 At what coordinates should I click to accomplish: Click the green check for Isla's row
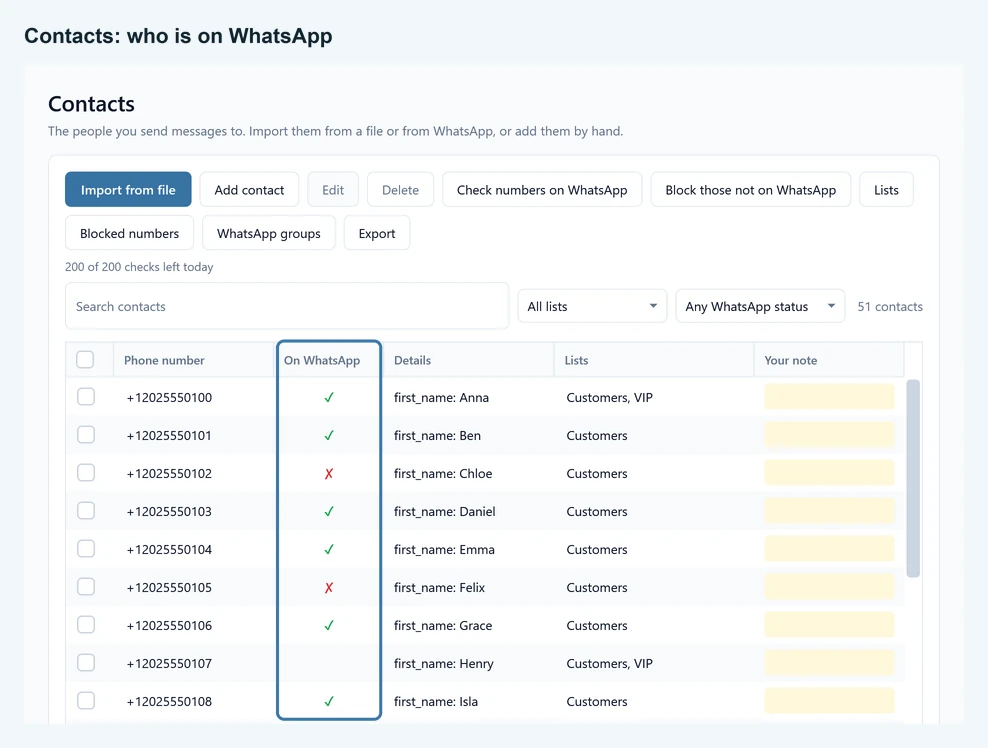[x=329, y=701]
